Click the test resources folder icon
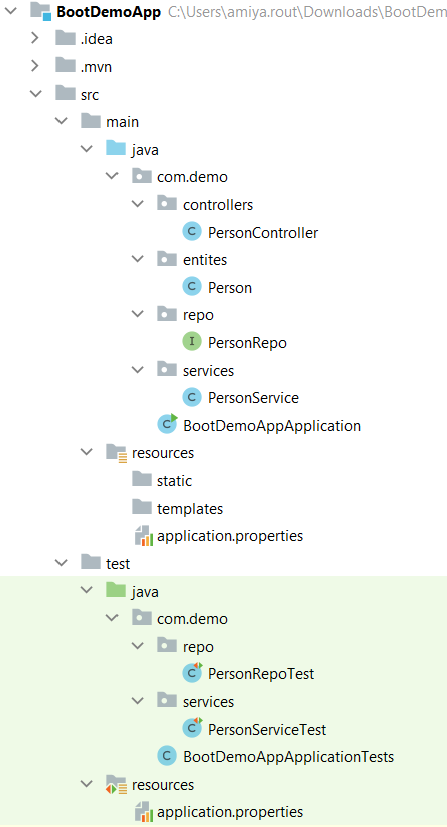This screenshot has width=447, height=827. 116,784
